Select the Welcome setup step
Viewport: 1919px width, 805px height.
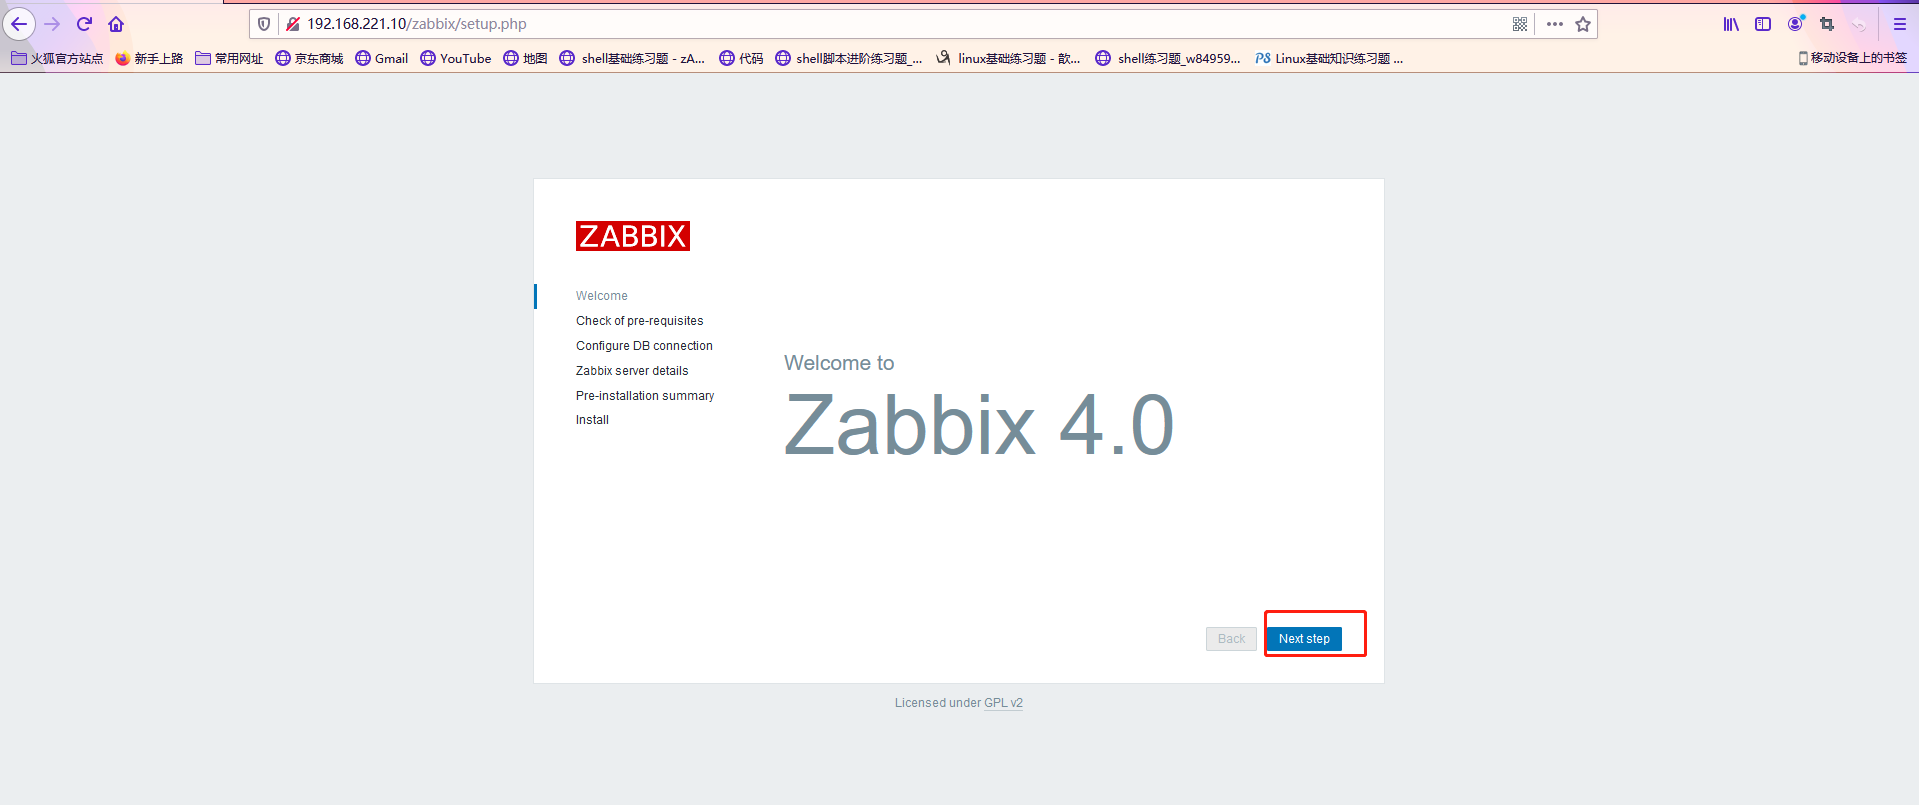click(602, 296)
